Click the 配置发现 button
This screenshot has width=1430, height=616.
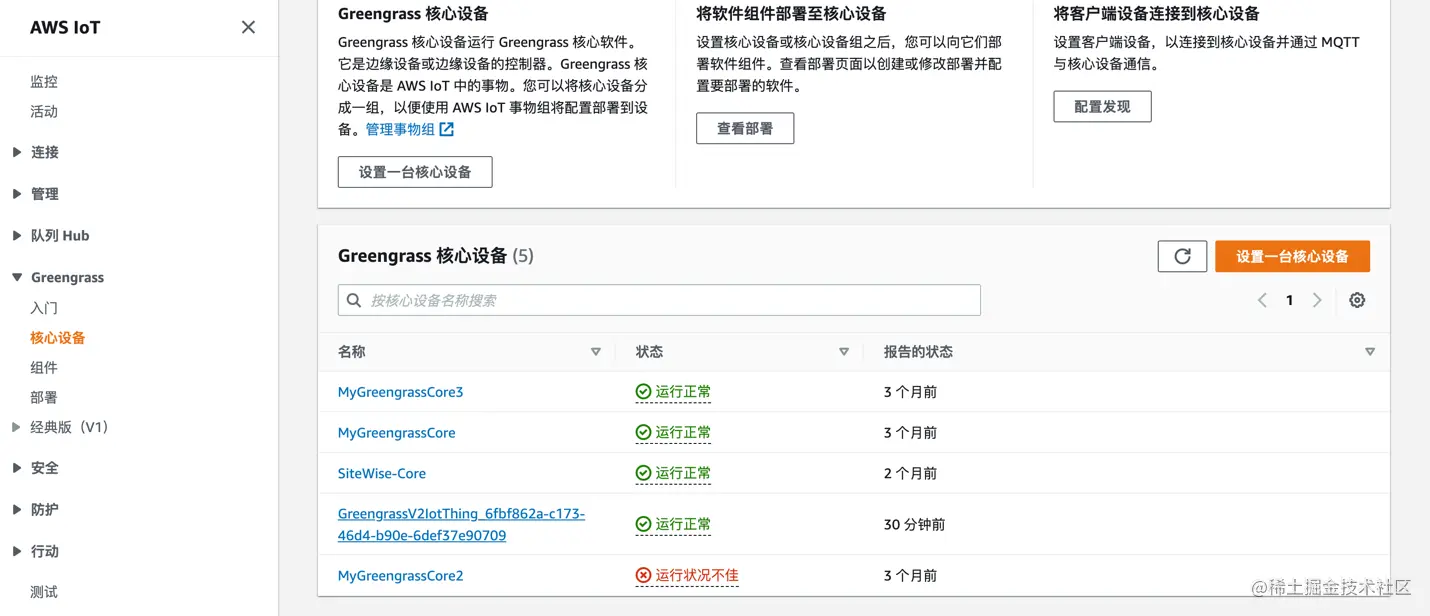tap(1102, 106)
